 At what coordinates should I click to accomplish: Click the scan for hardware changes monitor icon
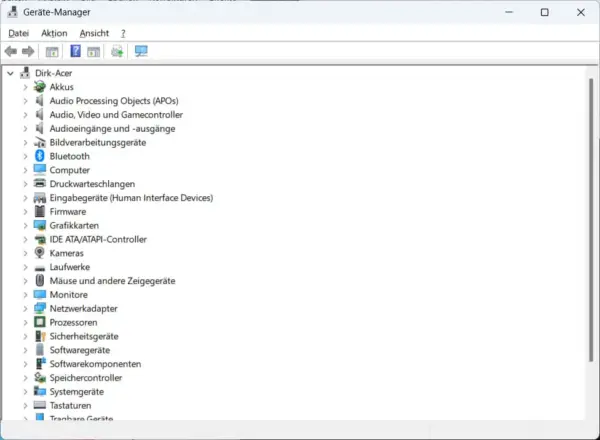pos(141,51)
